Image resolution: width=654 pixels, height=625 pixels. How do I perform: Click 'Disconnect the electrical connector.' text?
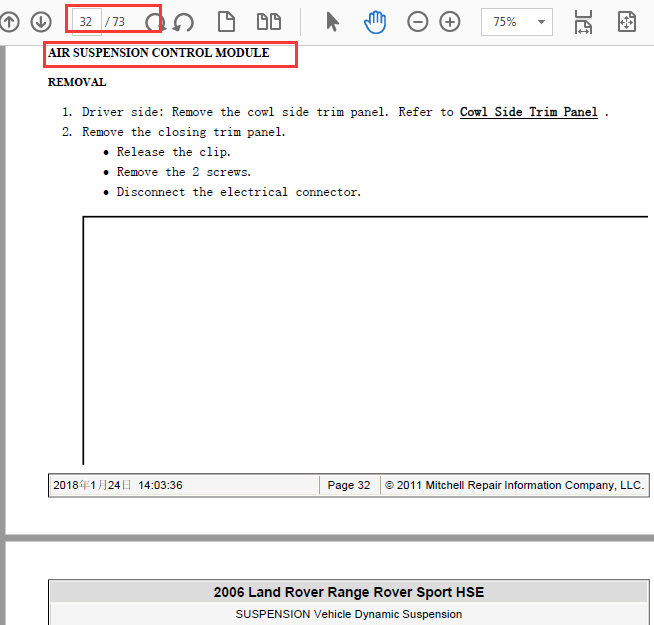[239, 192]
